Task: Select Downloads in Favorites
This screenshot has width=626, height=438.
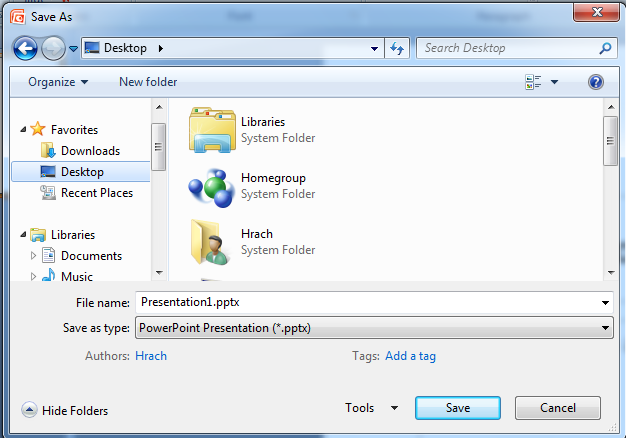Action: point(90,151)
